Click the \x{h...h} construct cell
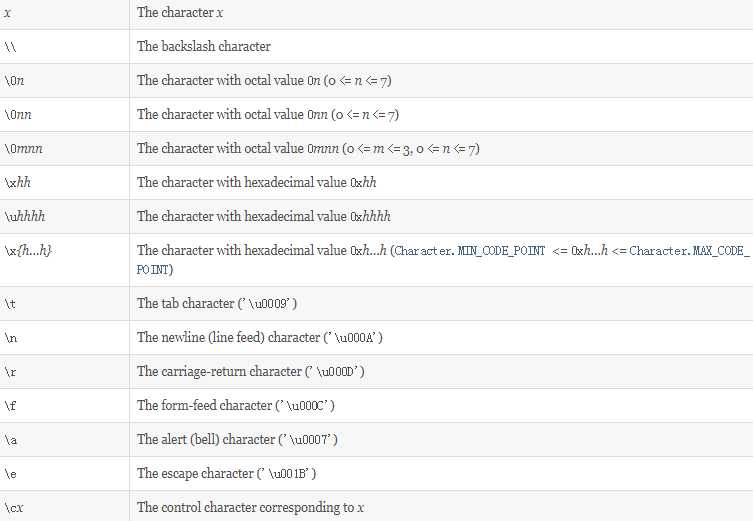Viewport: 753px width, 521px height. 28,250
